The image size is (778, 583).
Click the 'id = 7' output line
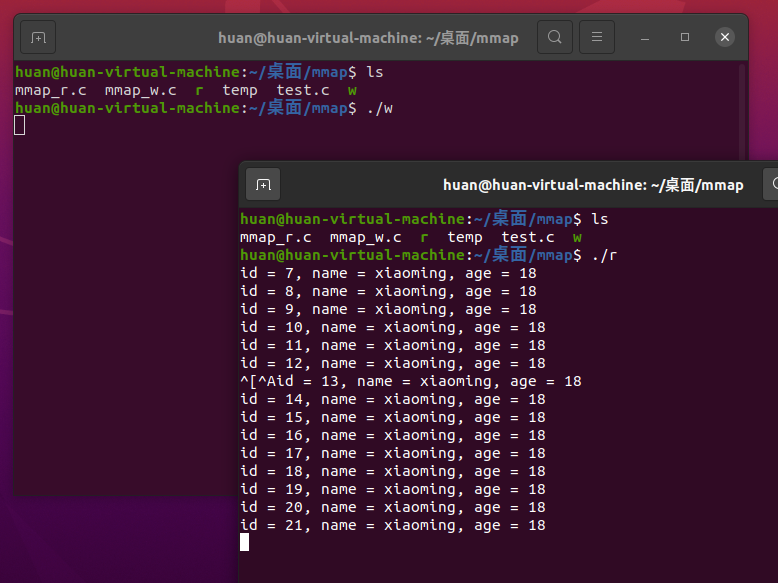389,273
